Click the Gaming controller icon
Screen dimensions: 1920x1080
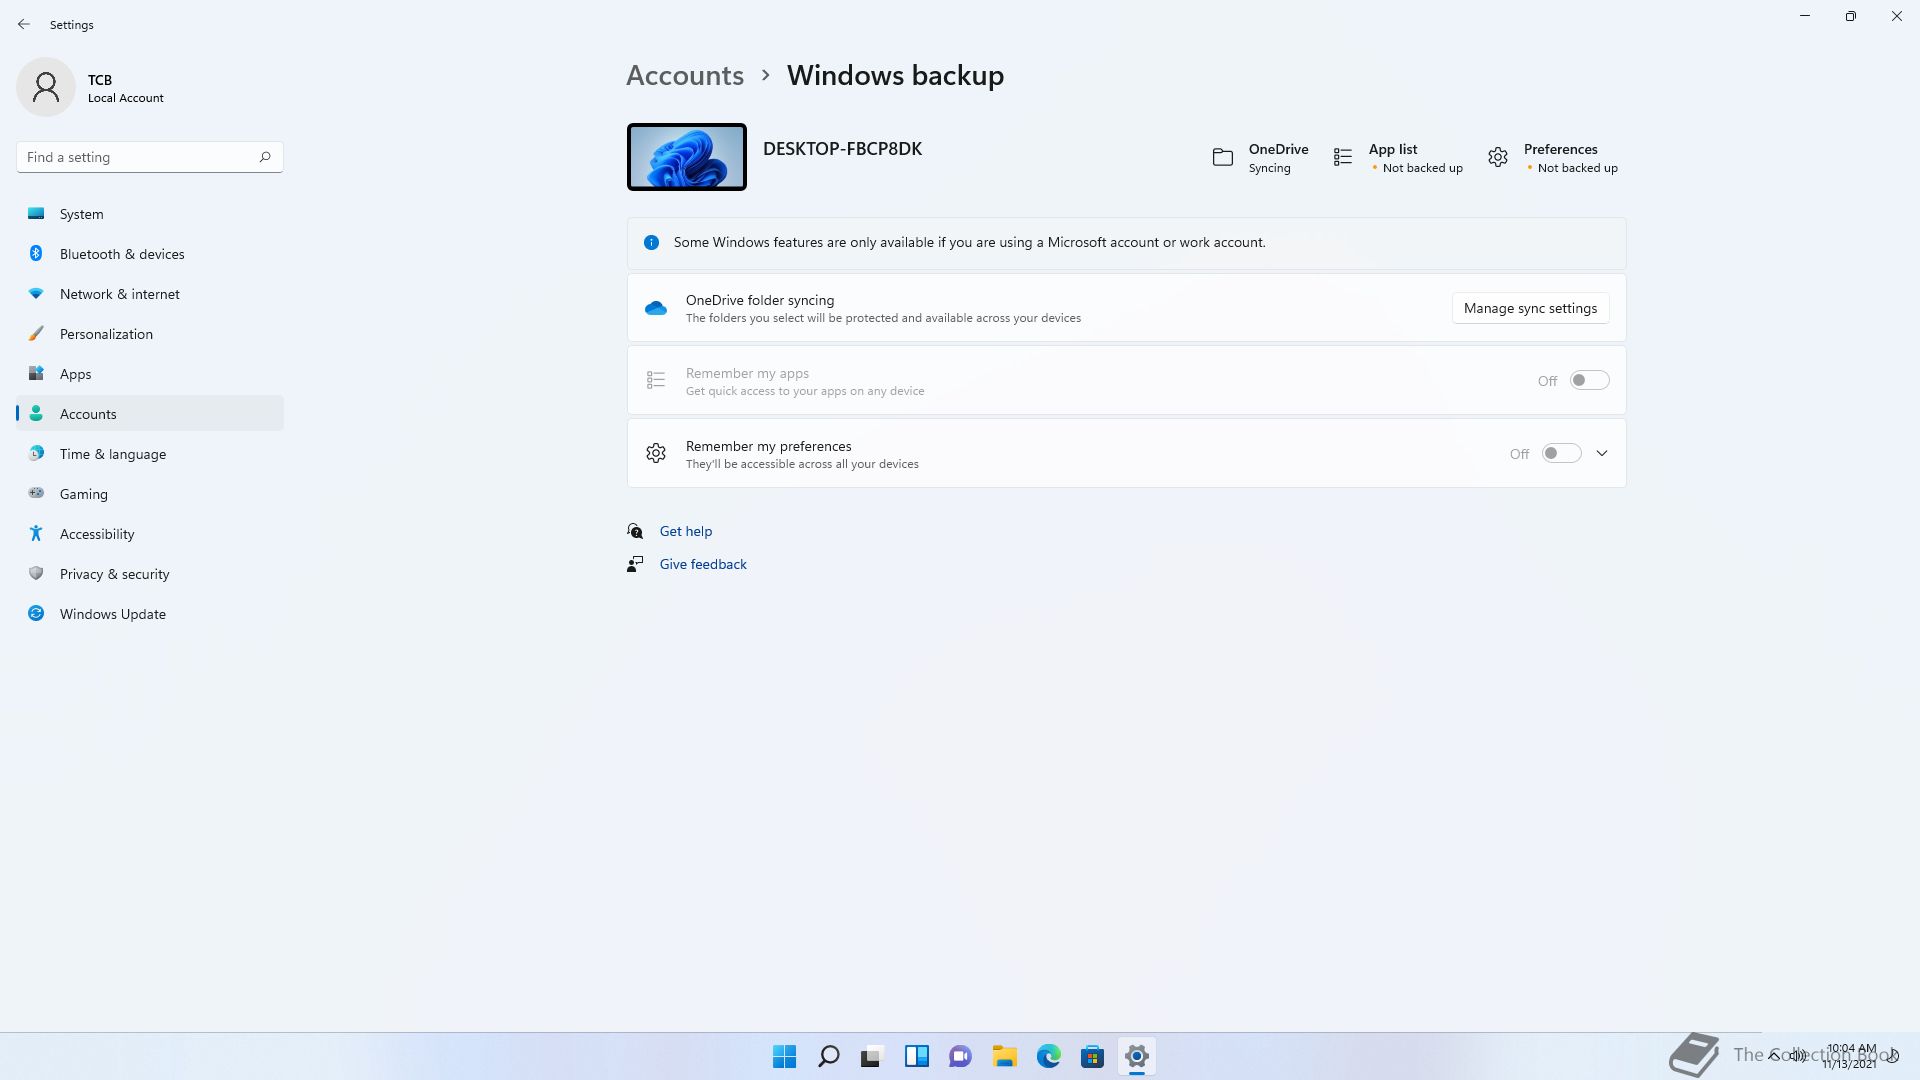click(36, 493)
